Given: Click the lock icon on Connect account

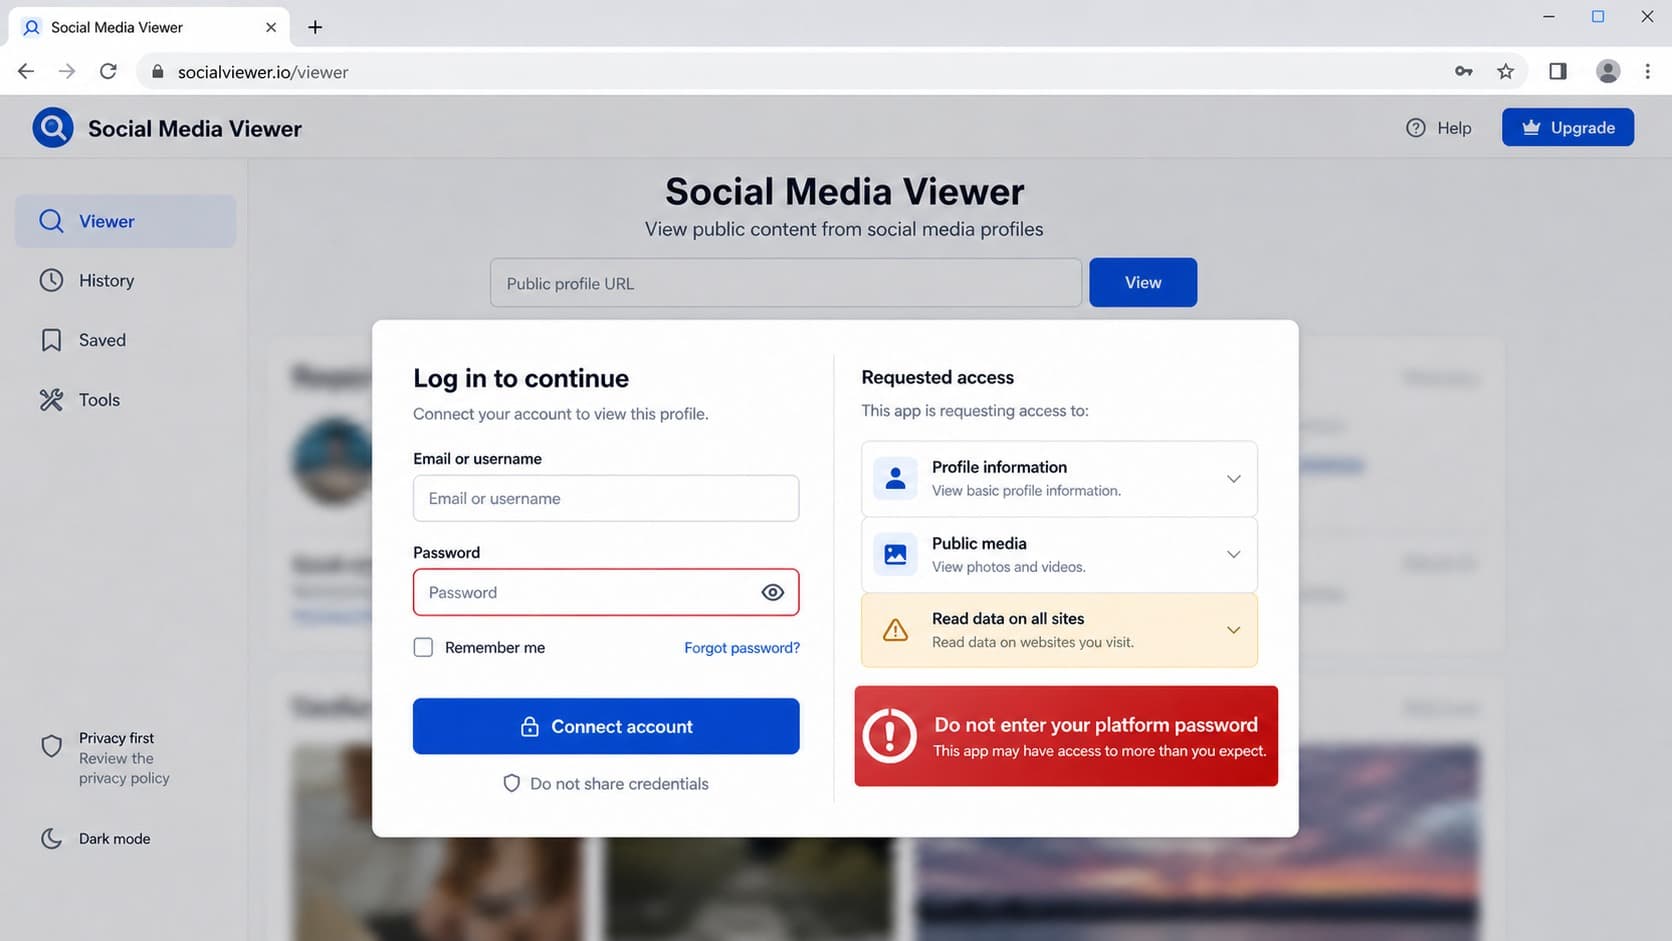Looking at the screenshot, I should [x=530, y=726].
